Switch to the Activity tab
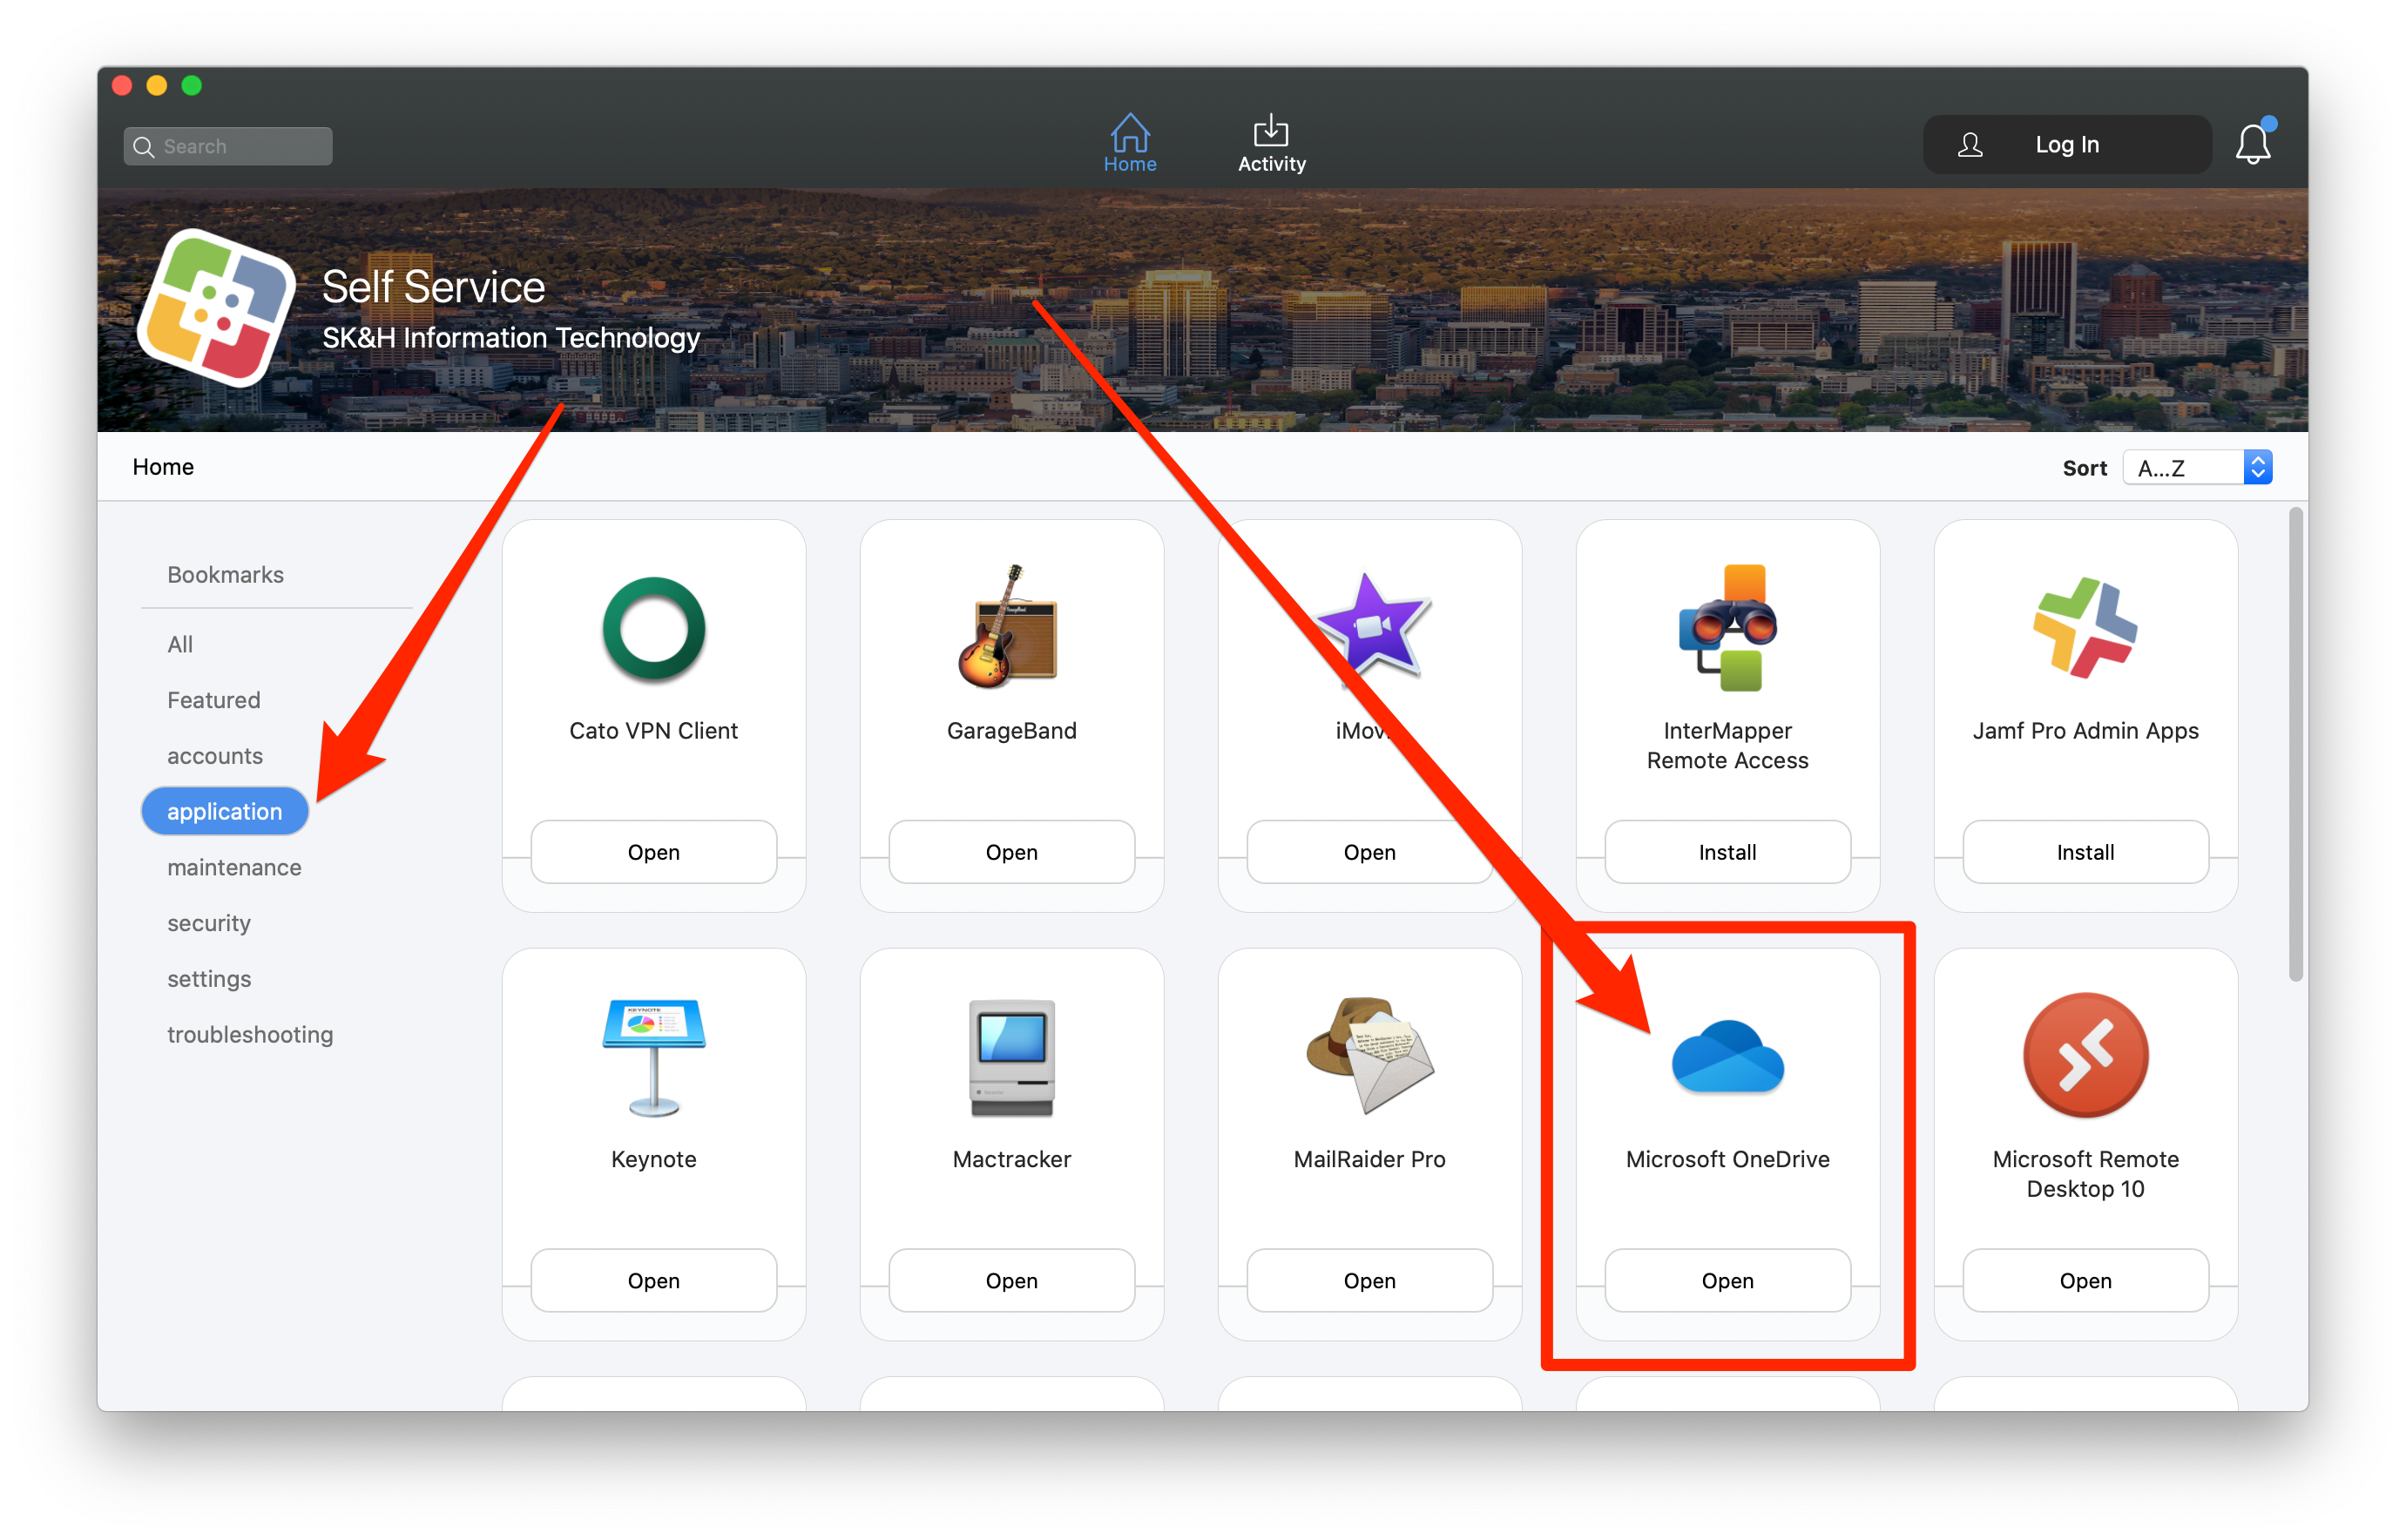Viewport: 2406px width, 1540px height. coord(1271,144)
